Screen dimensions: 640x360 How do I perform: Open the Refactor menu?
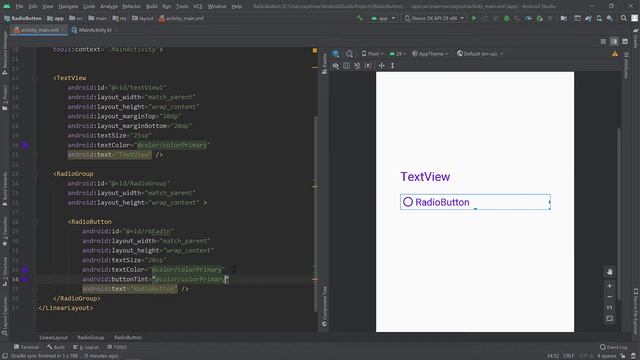click(x=131, y=7)
